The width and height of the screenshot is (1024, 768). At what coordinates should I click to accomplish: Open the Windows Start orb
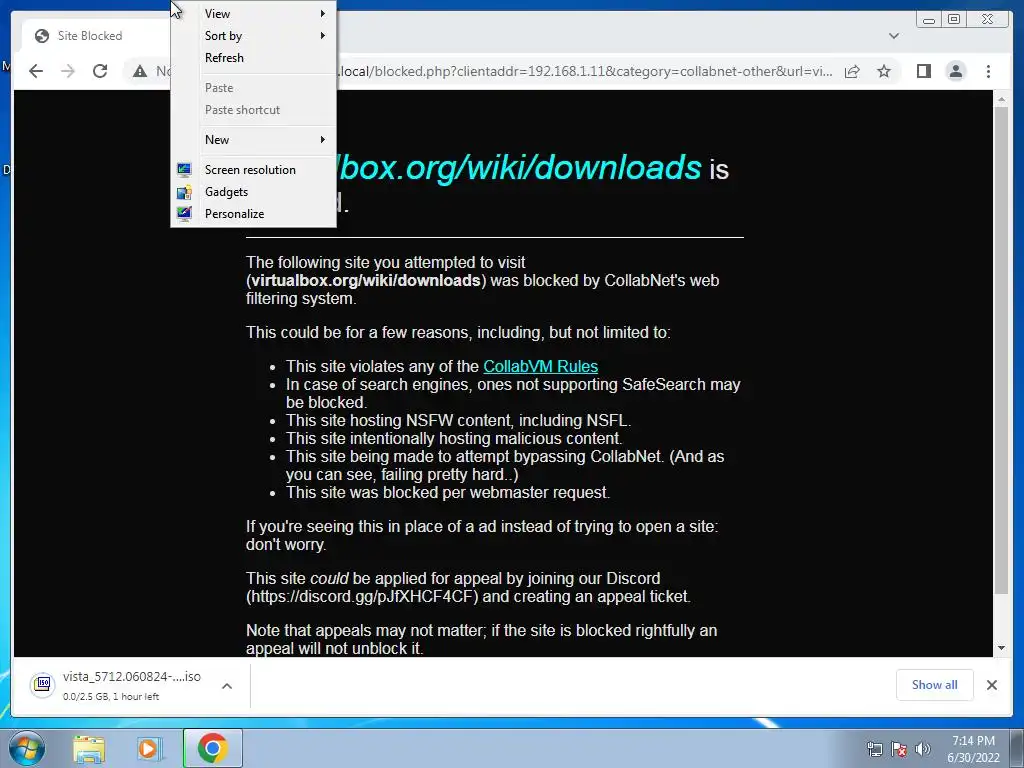[x=27, y=748]
